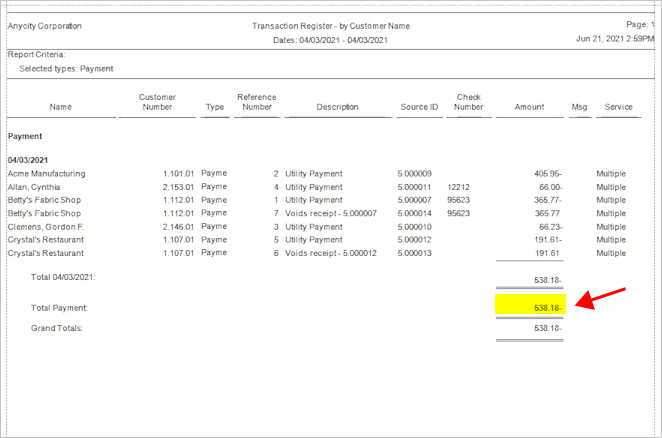This screenshot has height=438, width=662.
Task: Click Multiple service in Acme Manufacturing row
Action: (x=611, y=174)
